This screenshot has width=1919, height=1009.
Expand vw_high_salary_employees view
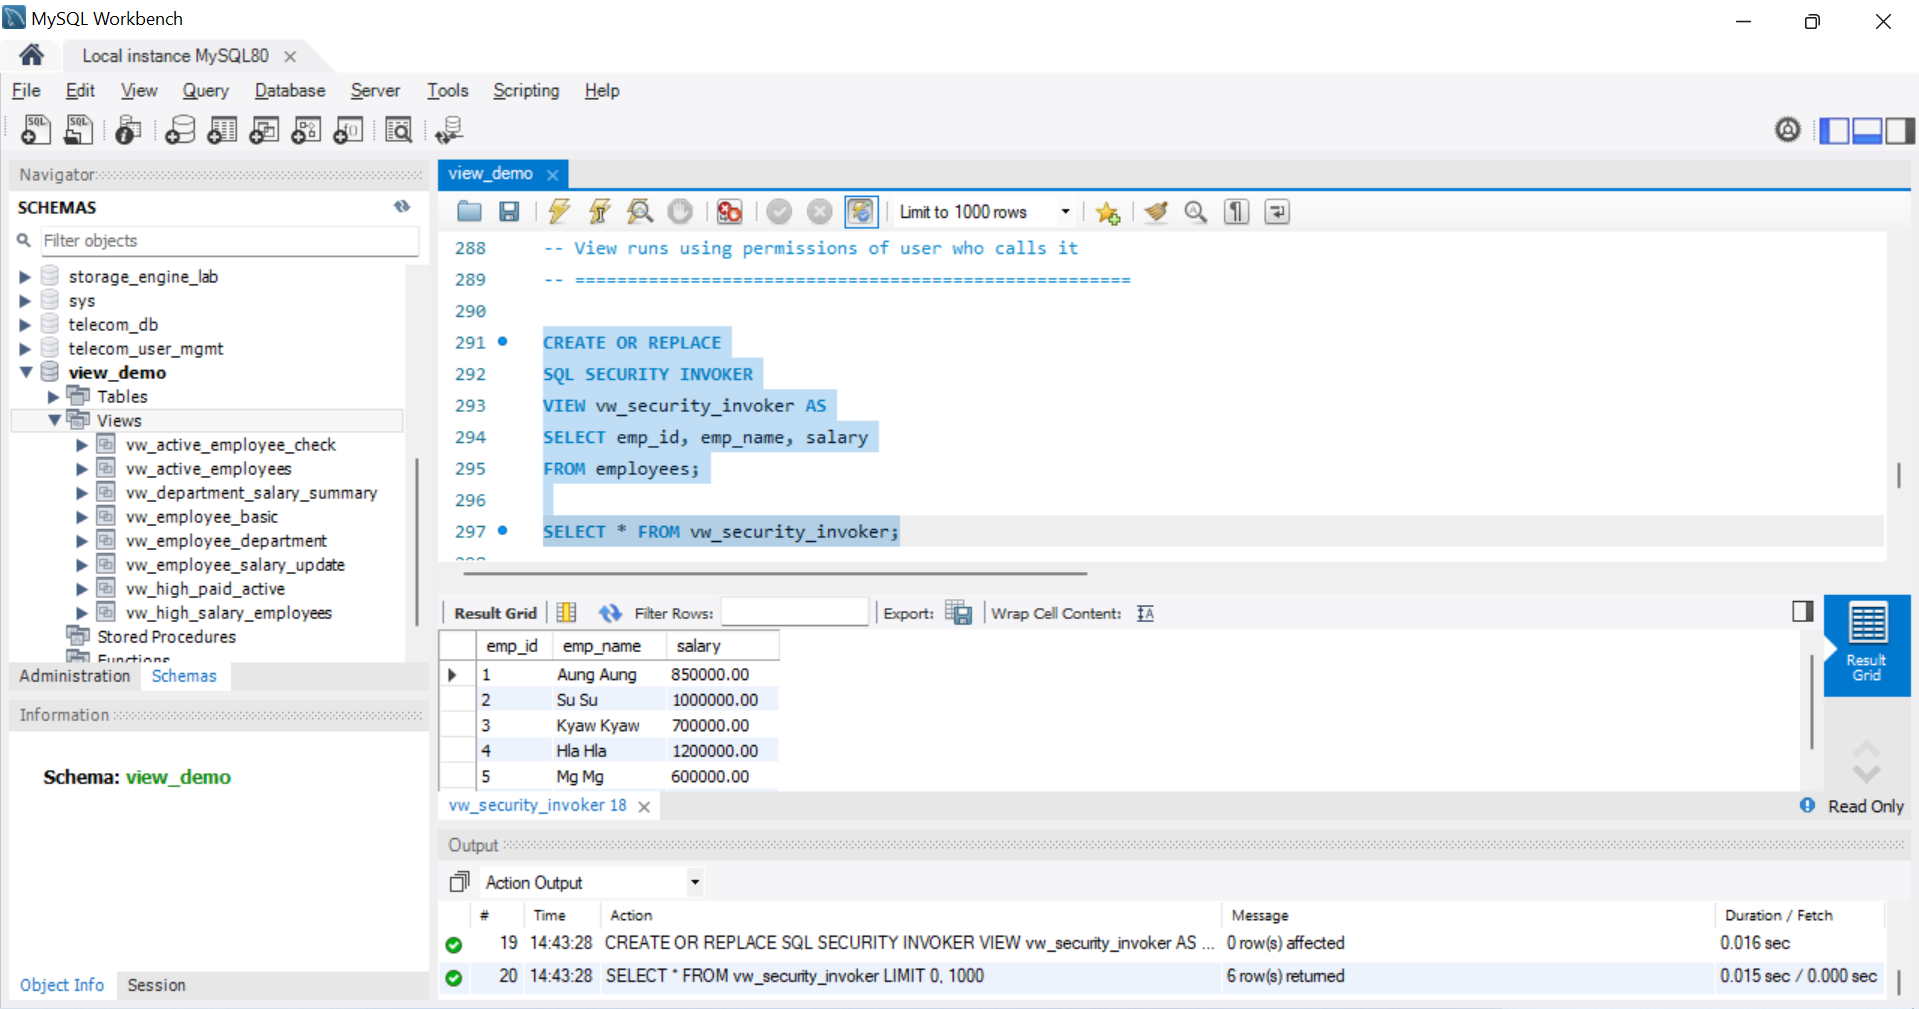(82, 613)
